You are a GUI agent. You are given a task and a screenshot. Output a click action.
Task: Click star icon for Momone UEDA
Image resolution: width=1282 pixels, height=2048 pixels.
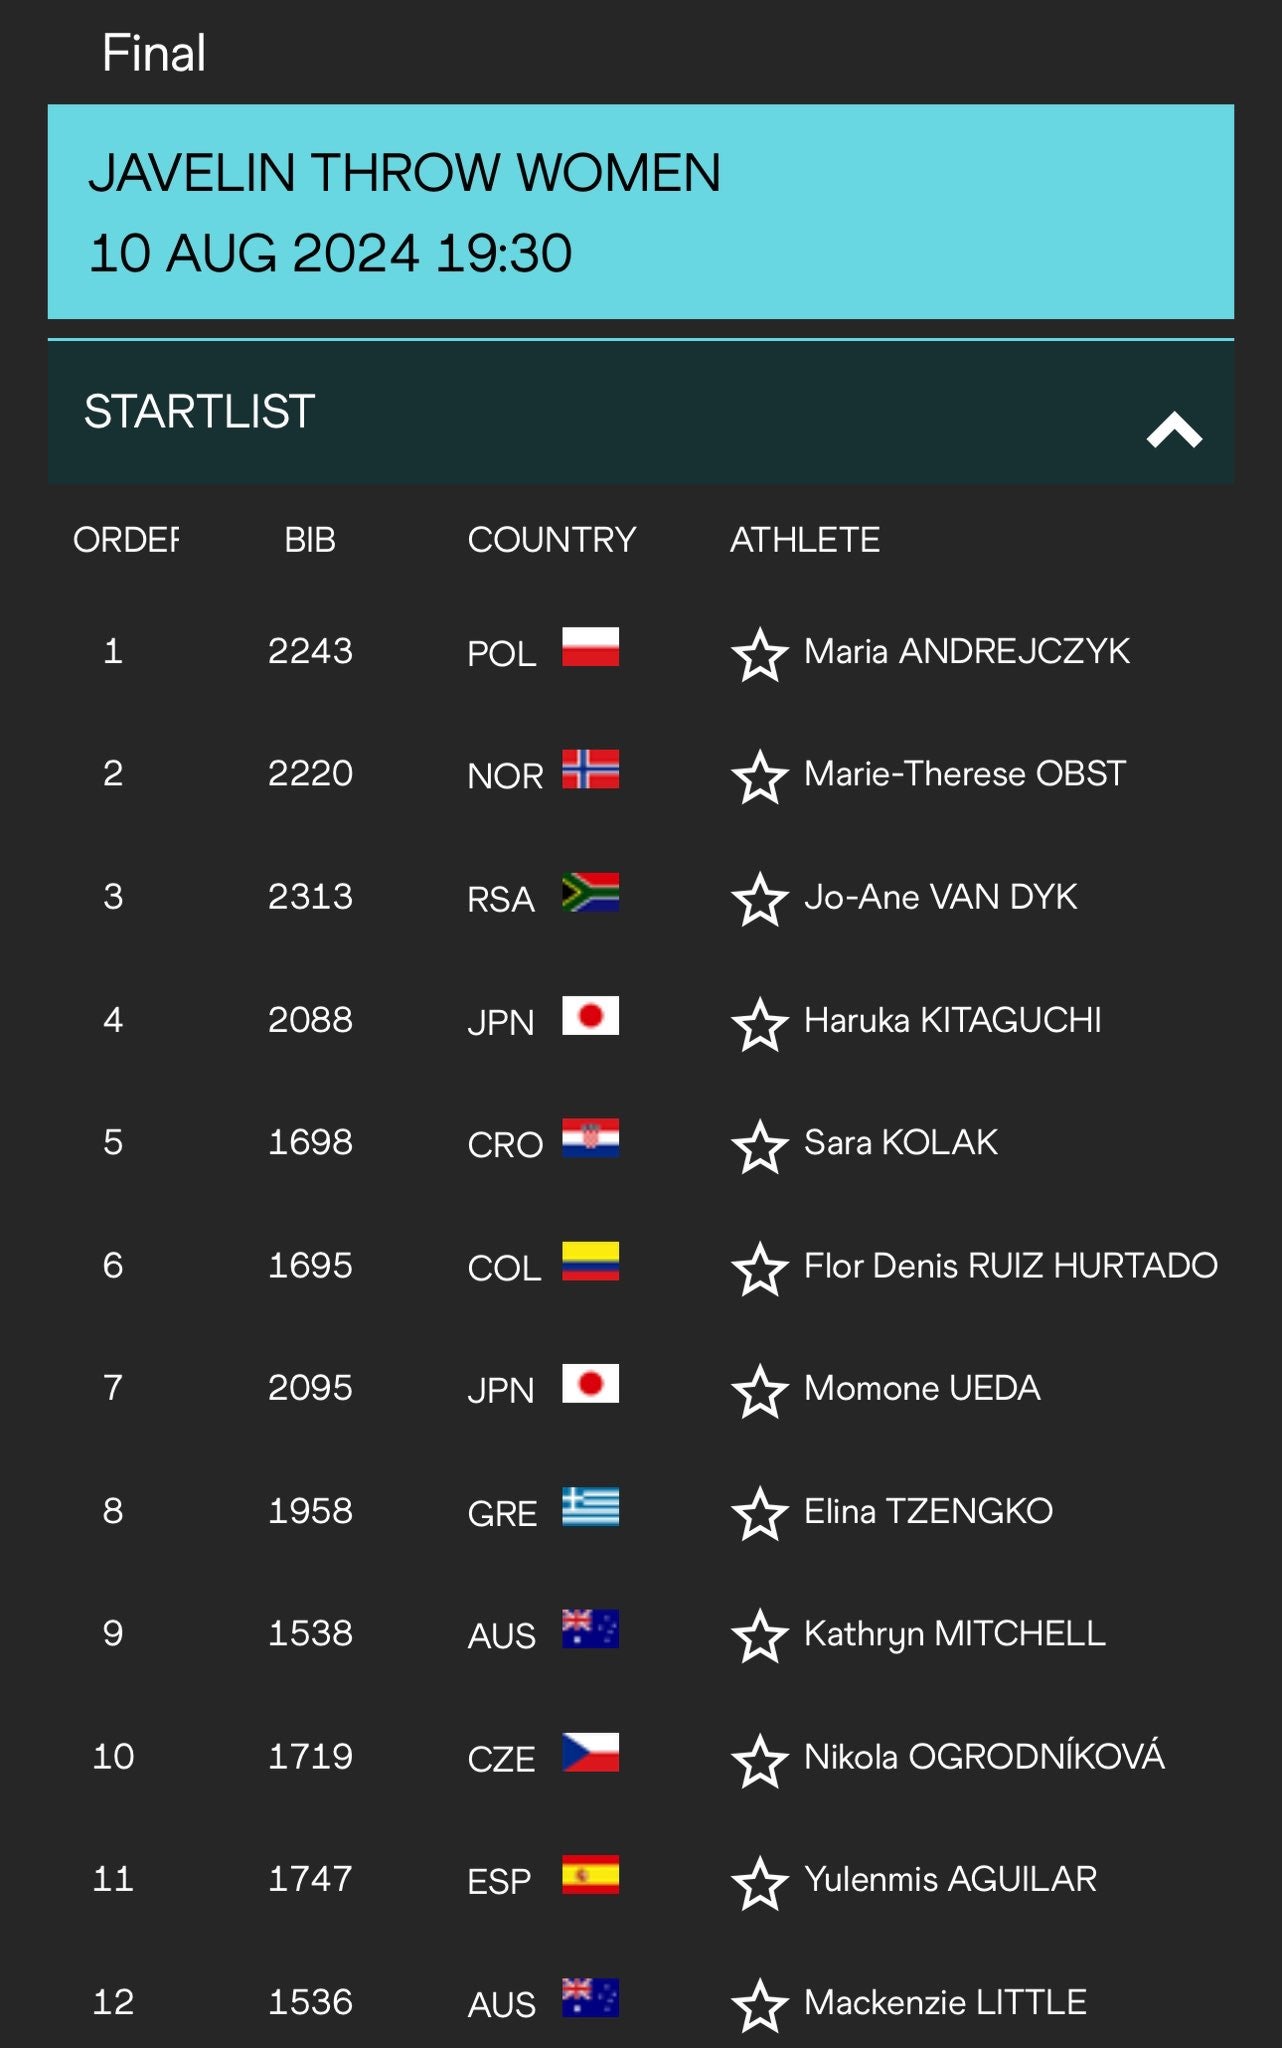click(x=760, y=1391)
